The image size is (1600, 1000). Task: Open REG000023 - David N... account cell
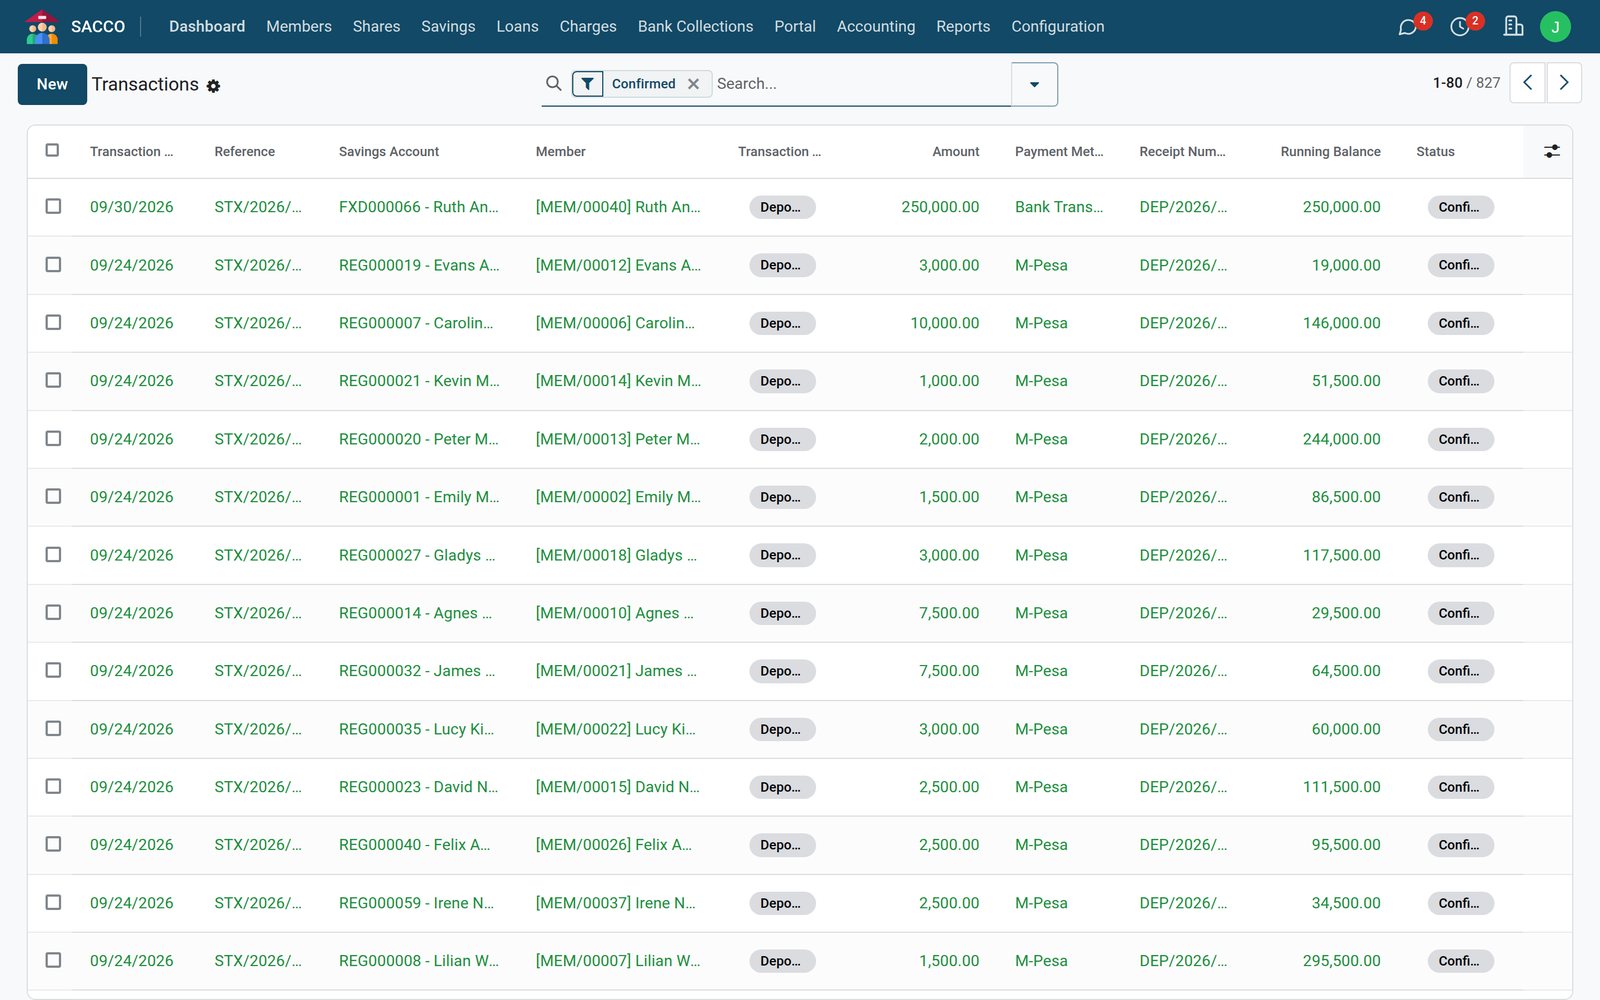point(418,787)
